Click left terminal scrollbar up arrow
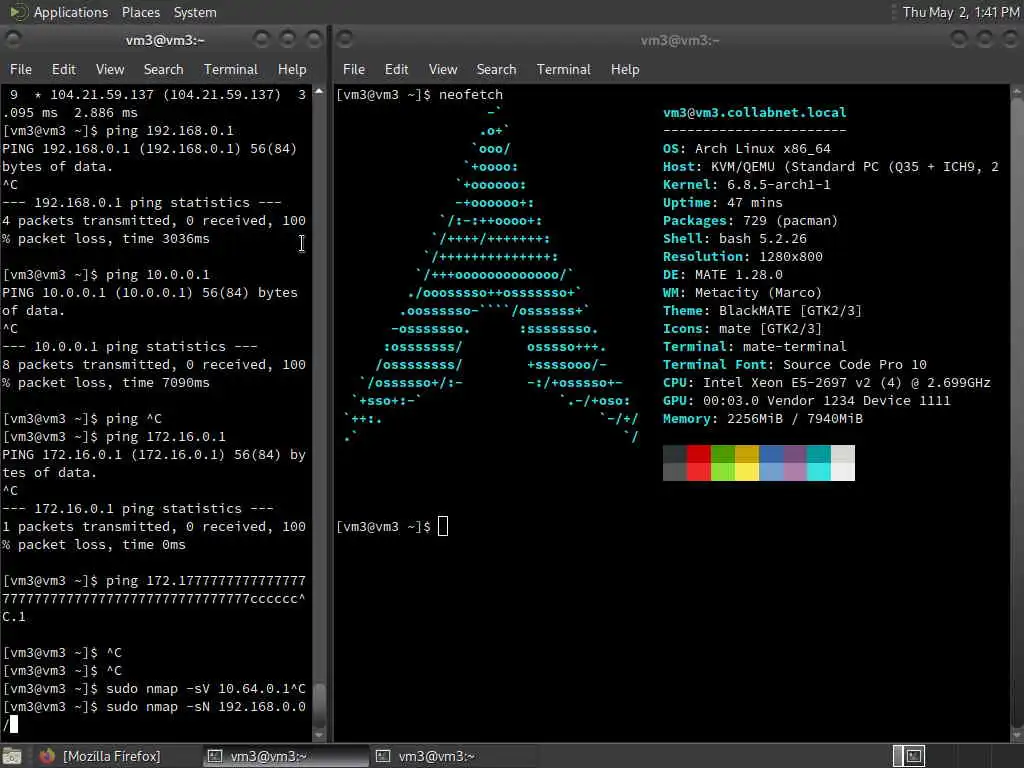 [319, 91]
